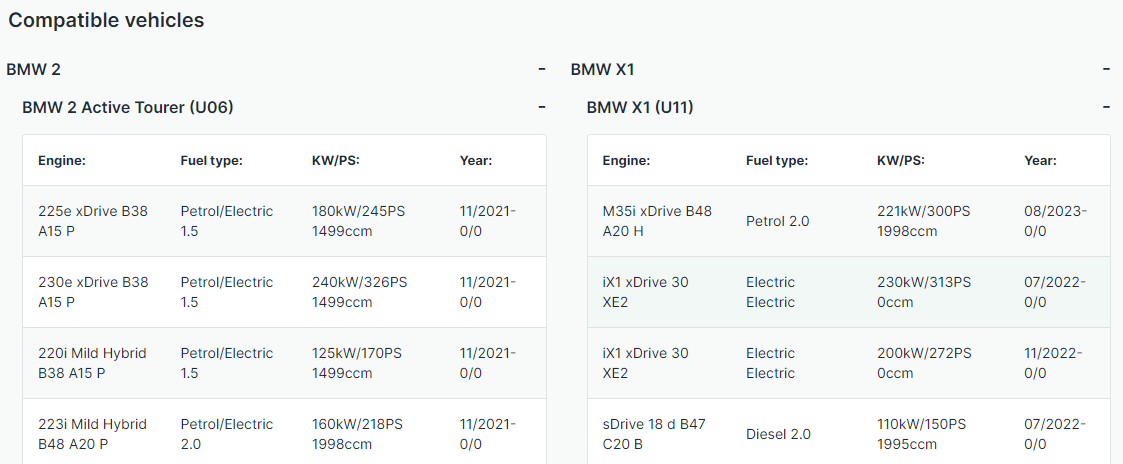Screen dimensions: 1123x464
Task: Click 180kW/245PS 1499ccm power value
Action: pos(360,221)
